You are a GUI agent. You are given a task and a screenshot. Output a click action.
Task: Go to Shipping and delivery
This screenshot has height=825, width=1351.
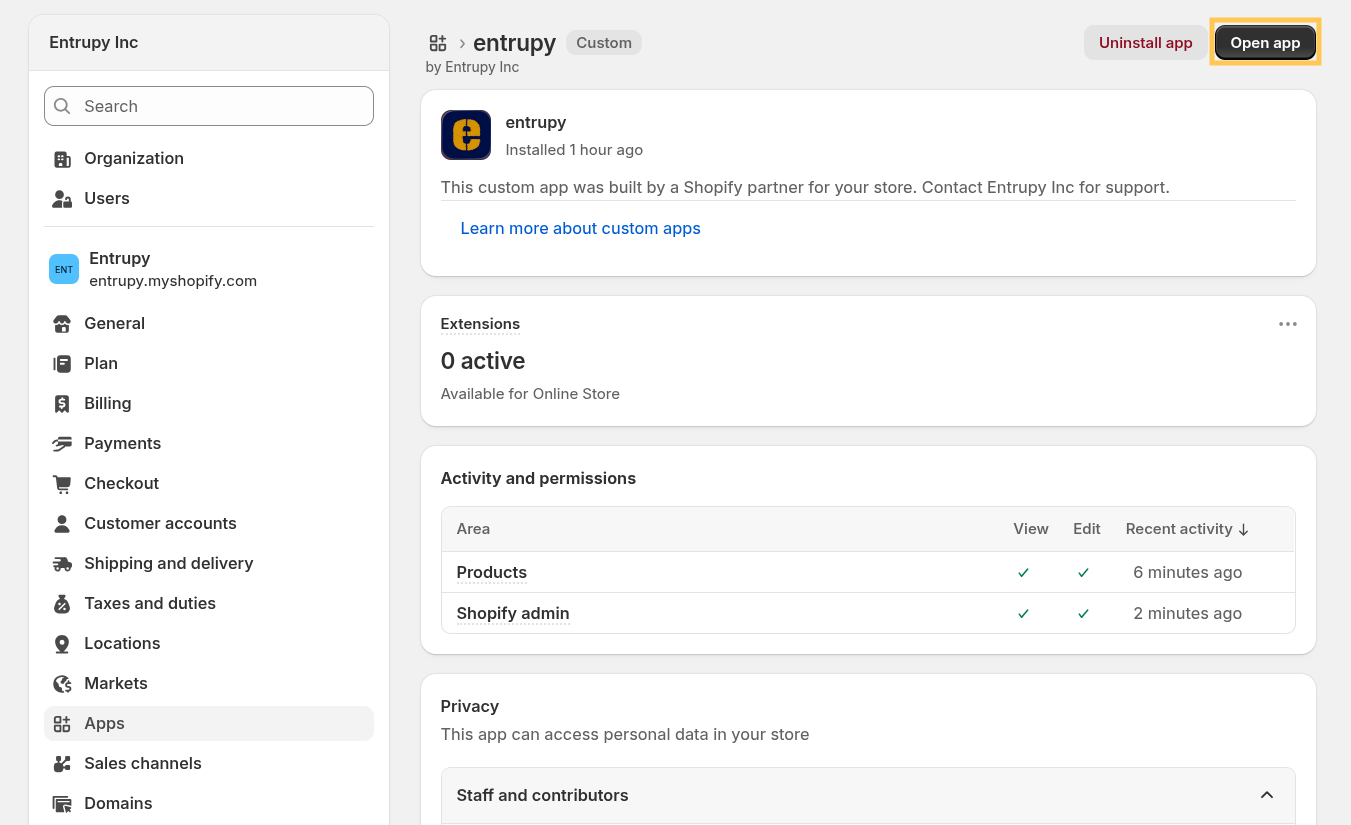(x=209, y=564)
